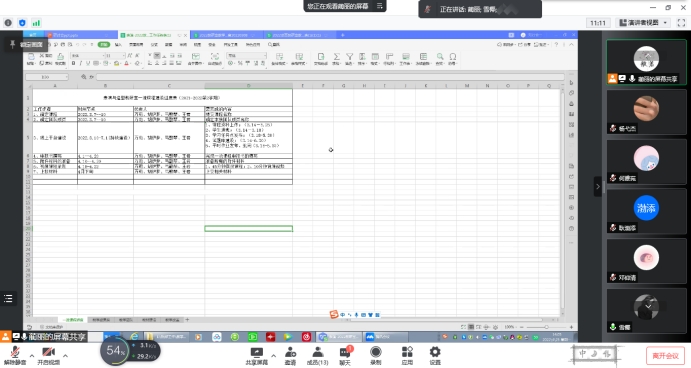The height and width of the screenshot is (368, 691).
Task: Start 录制 recording
Action: pyautogui.click(x=375, y=356)
